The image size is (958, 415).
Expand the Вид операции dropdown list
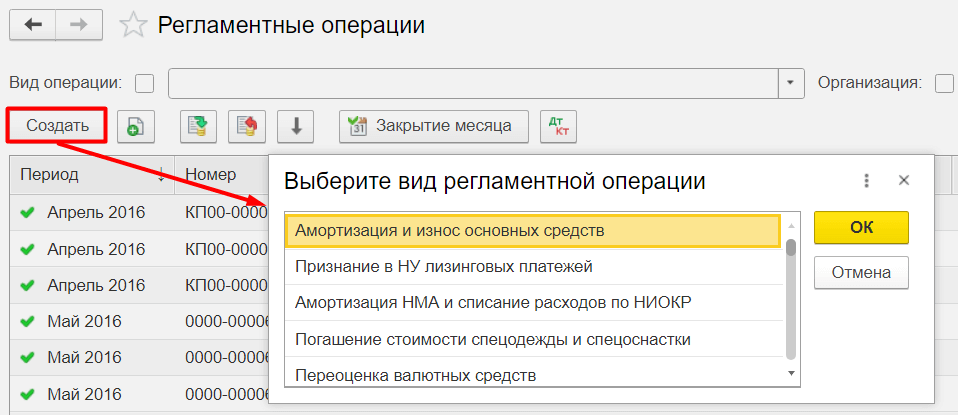click(x=791, y=83)
